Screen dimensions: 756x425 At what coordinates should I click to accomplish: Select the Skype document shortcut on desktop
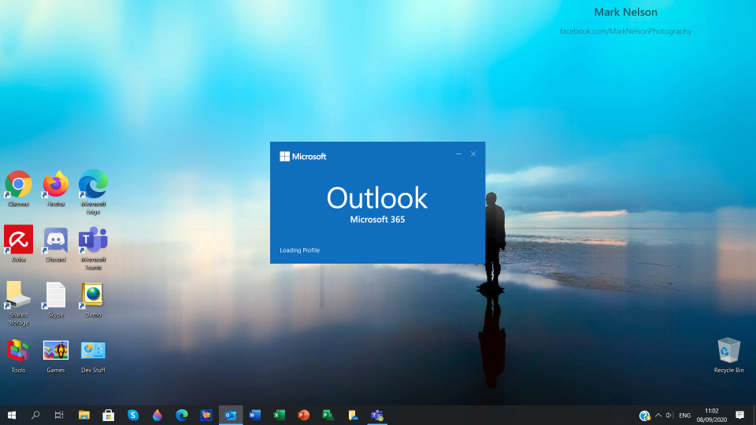(x=56, y=300)
